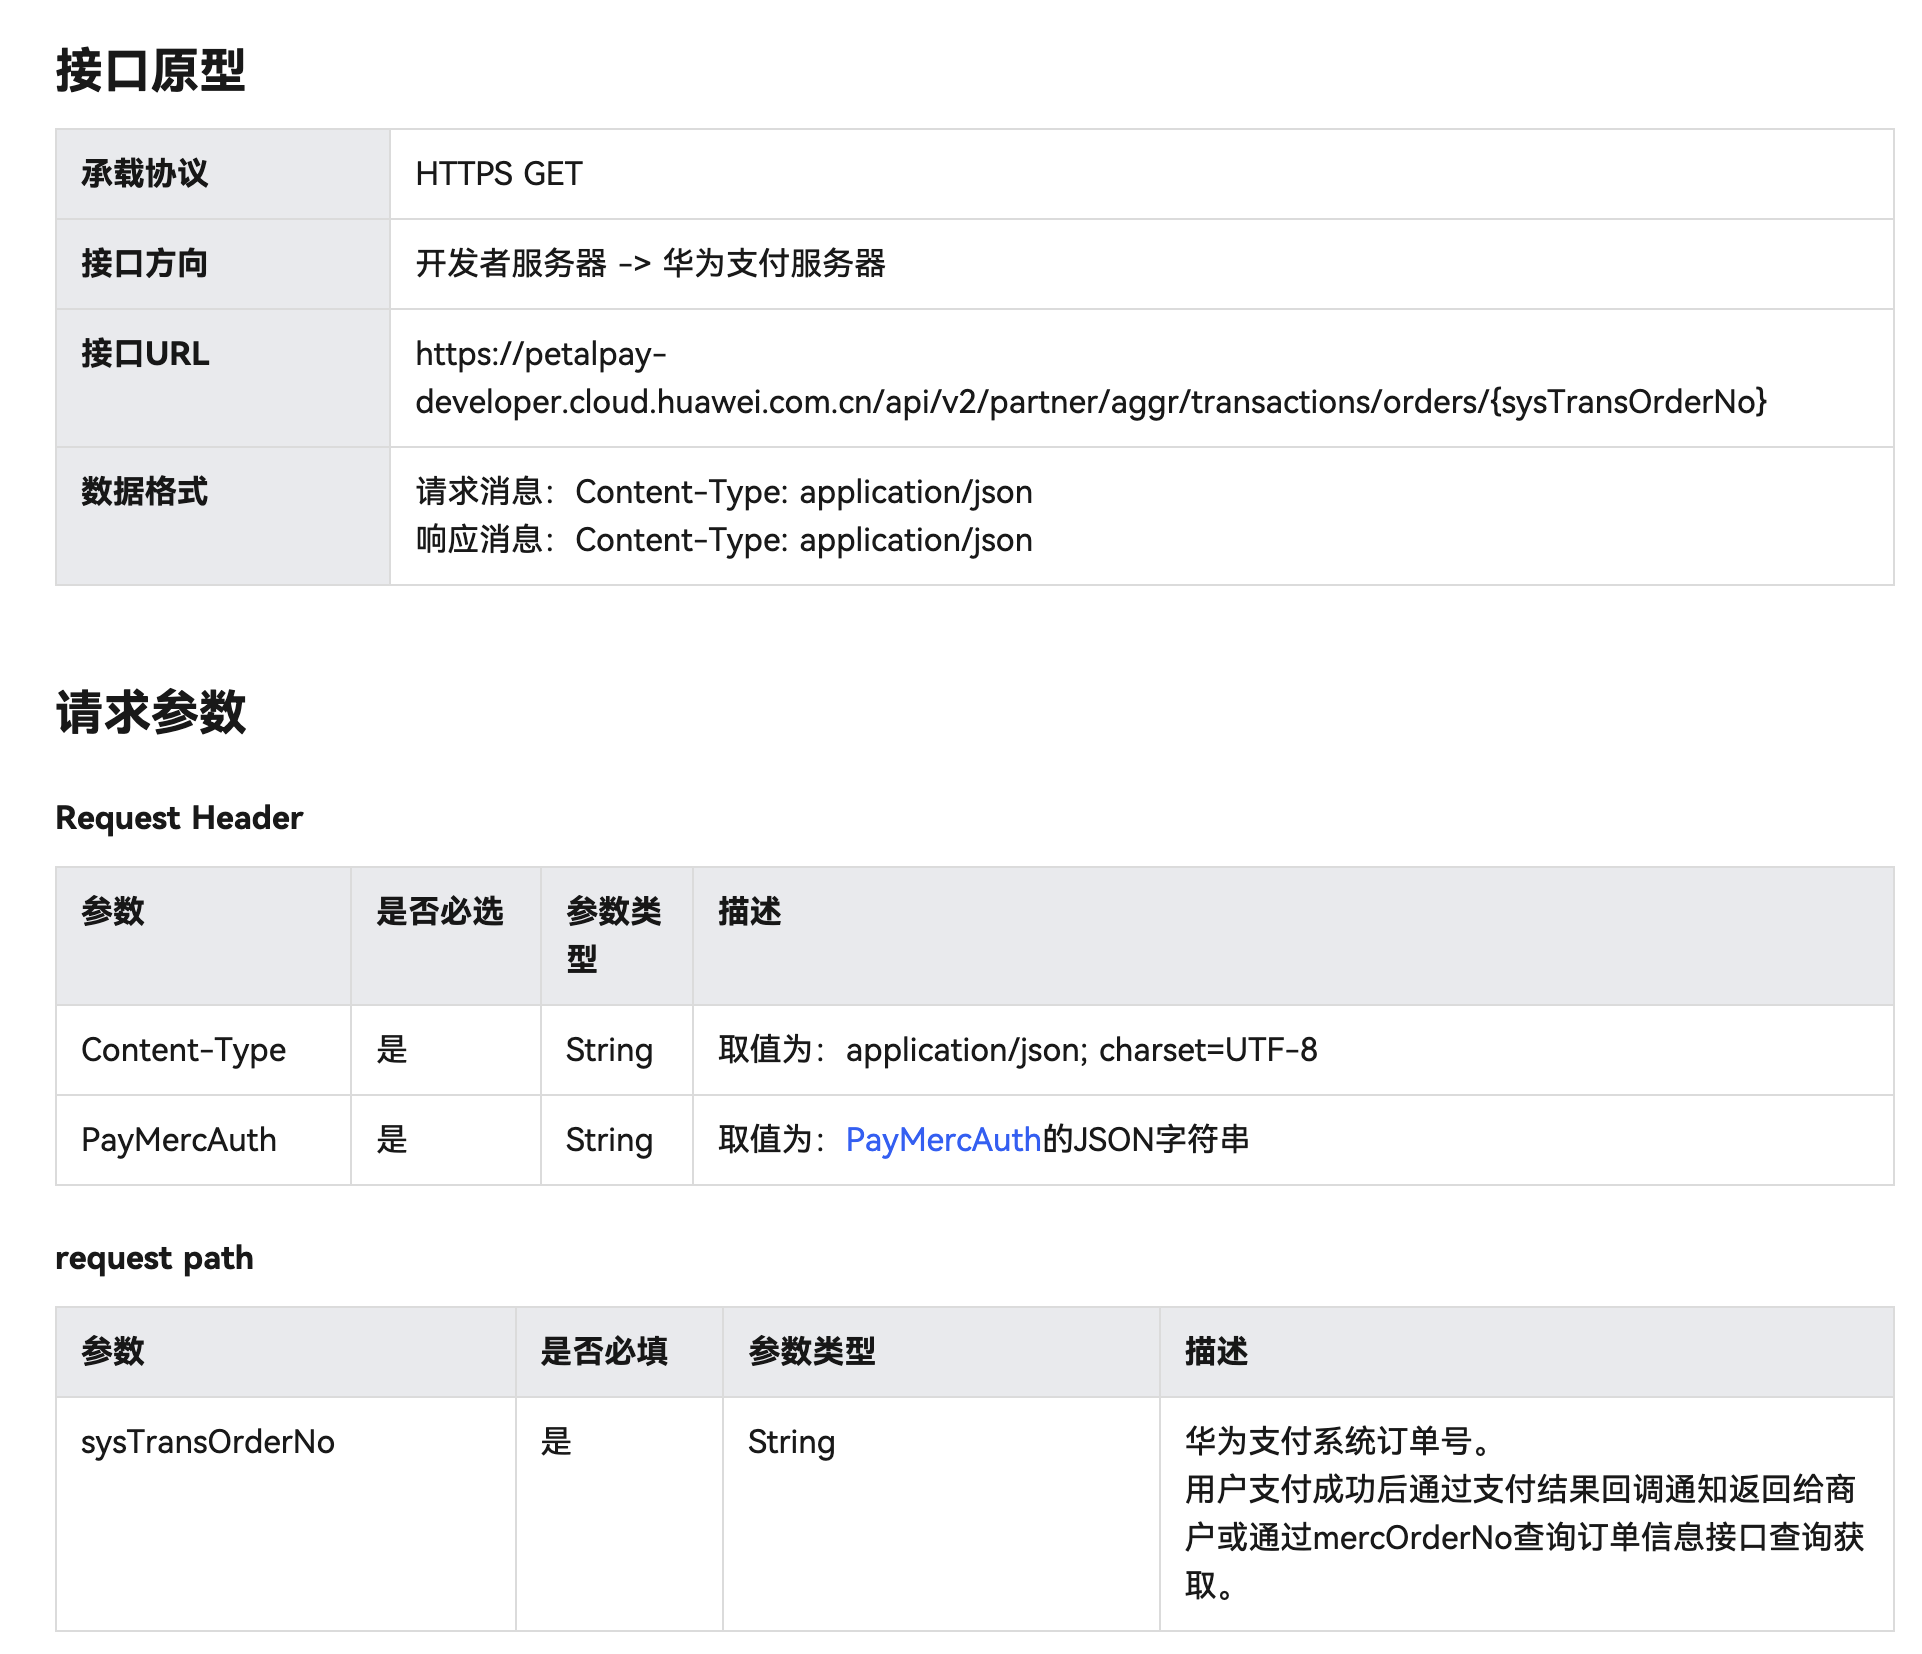Click application/json; charset=UTF-8 description text
The image size is (1922, 1654).
click(x=1080, y=1050)
